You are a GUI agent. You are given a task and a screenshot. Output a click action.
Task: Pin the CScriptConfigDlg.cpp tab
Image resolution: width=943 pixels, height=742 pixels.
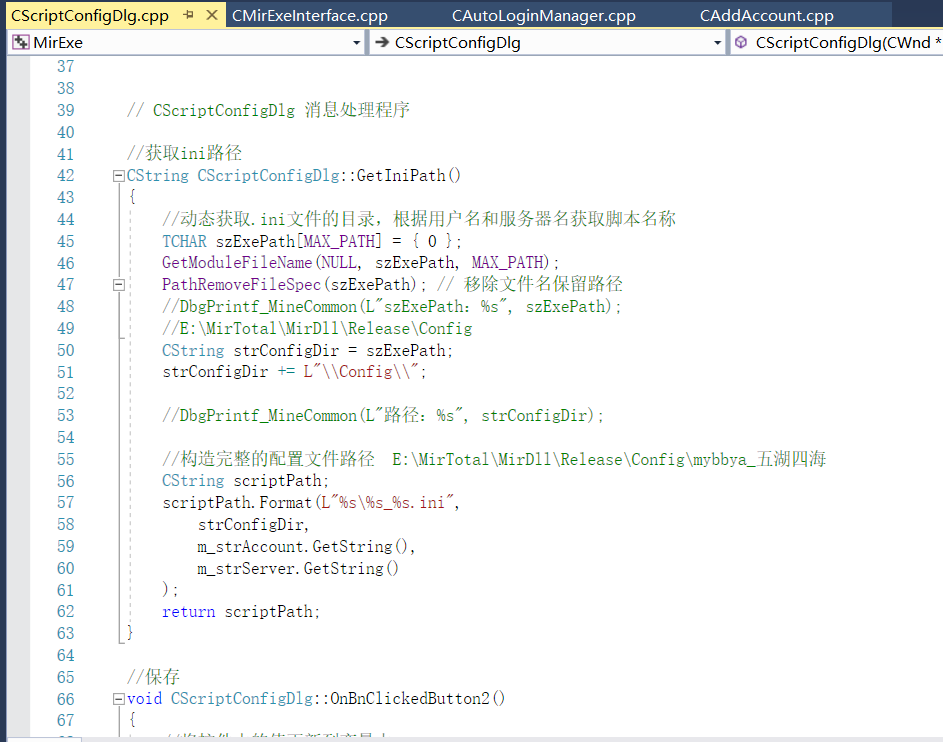pos(189,15)
